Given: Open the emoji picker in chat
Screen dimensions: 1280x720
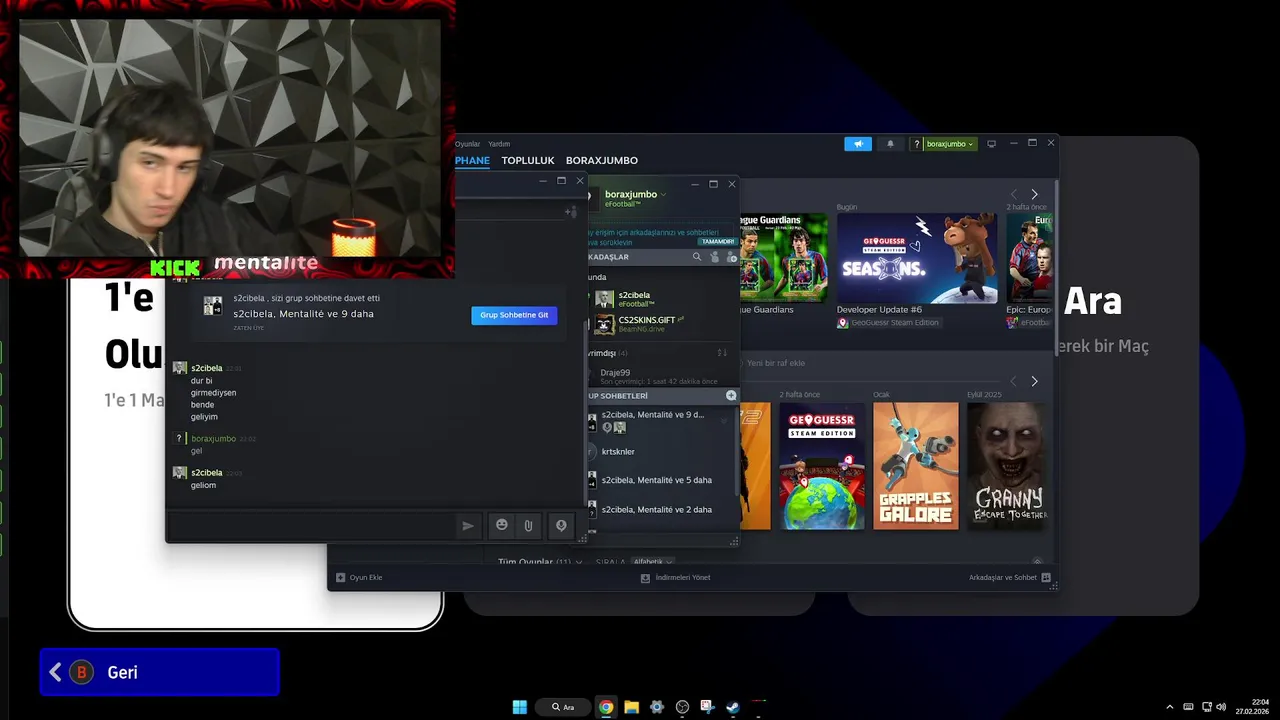Looking at the screenshot, I should [502, 525].
